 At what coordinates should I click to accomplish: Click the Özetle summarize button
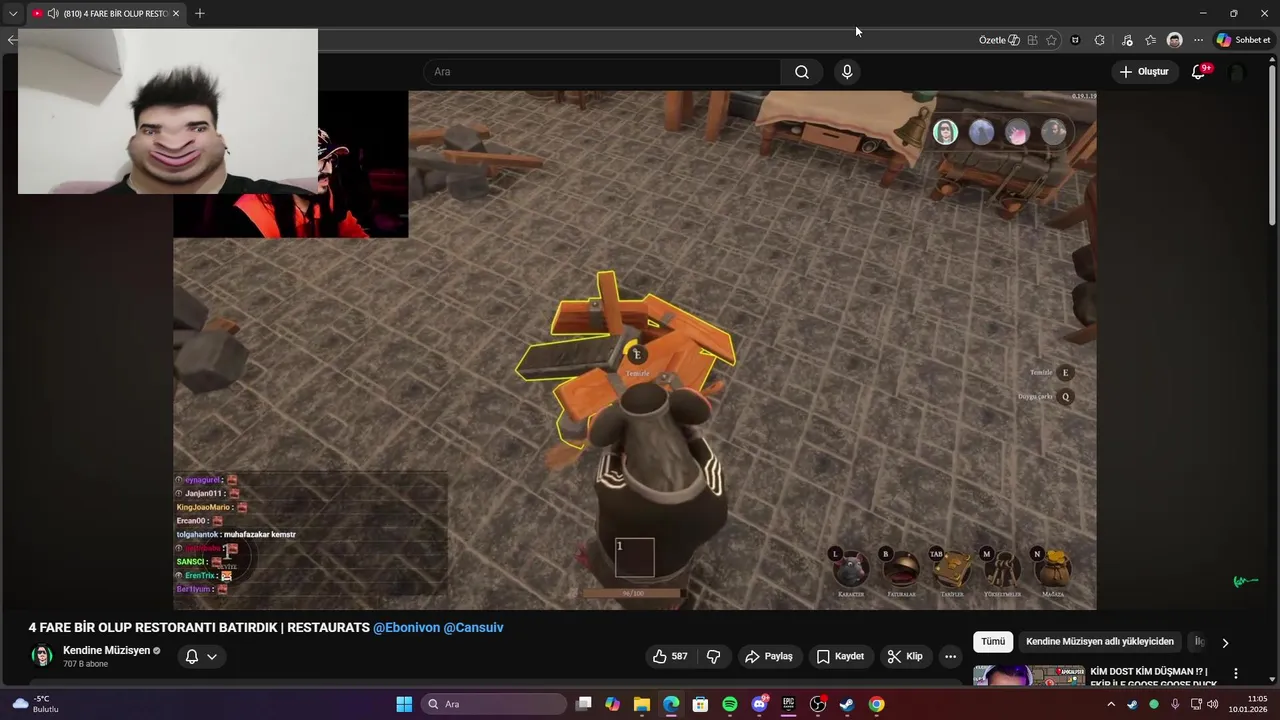[x=999, y=40]
